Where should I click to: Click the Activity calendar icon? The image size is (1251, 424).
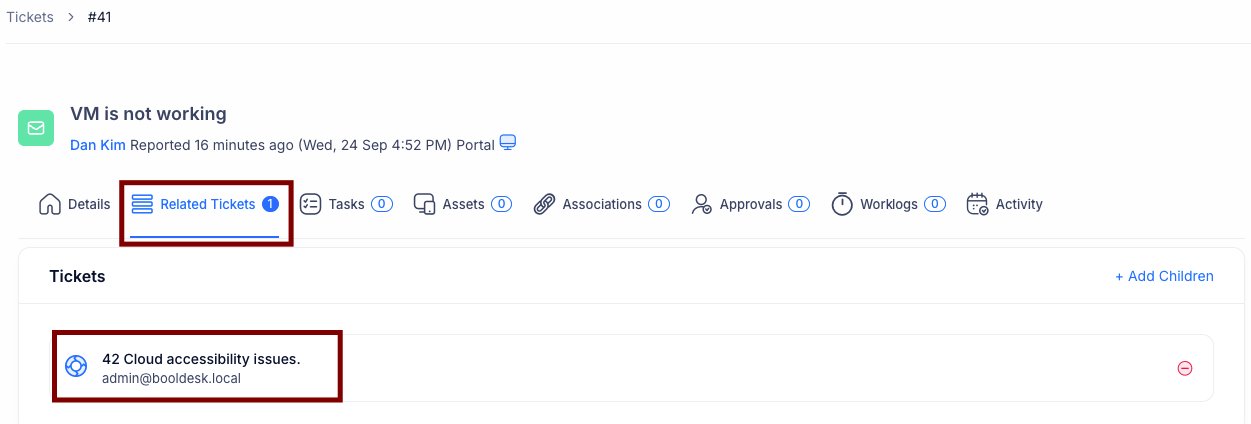[x=977, y=204]
